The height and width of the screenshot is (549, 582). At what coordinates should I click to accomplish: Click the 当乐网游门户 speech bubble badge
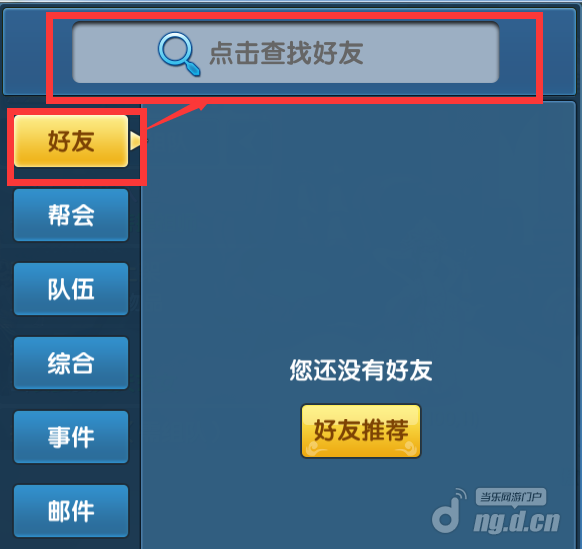pos(511,497)
